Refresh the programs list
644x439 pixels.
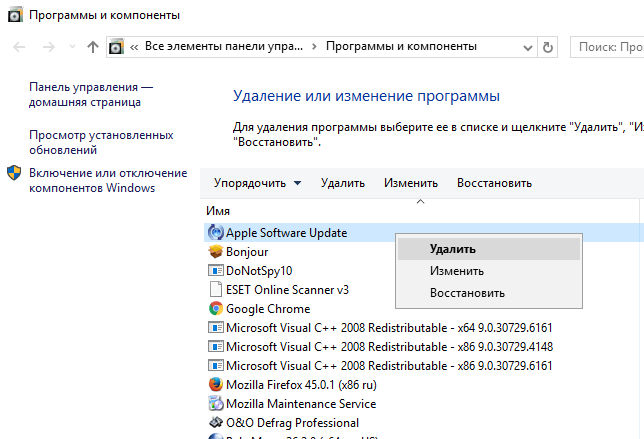(547, 48)
